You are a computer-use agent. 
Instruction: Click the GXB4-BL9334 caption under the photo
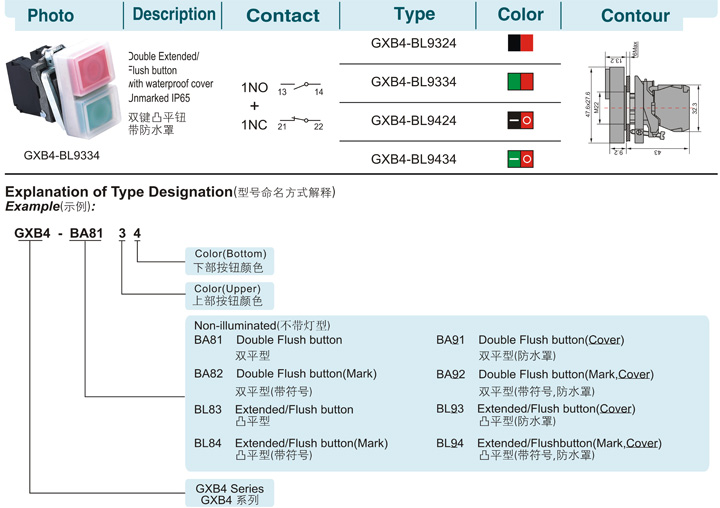[62, 155]
